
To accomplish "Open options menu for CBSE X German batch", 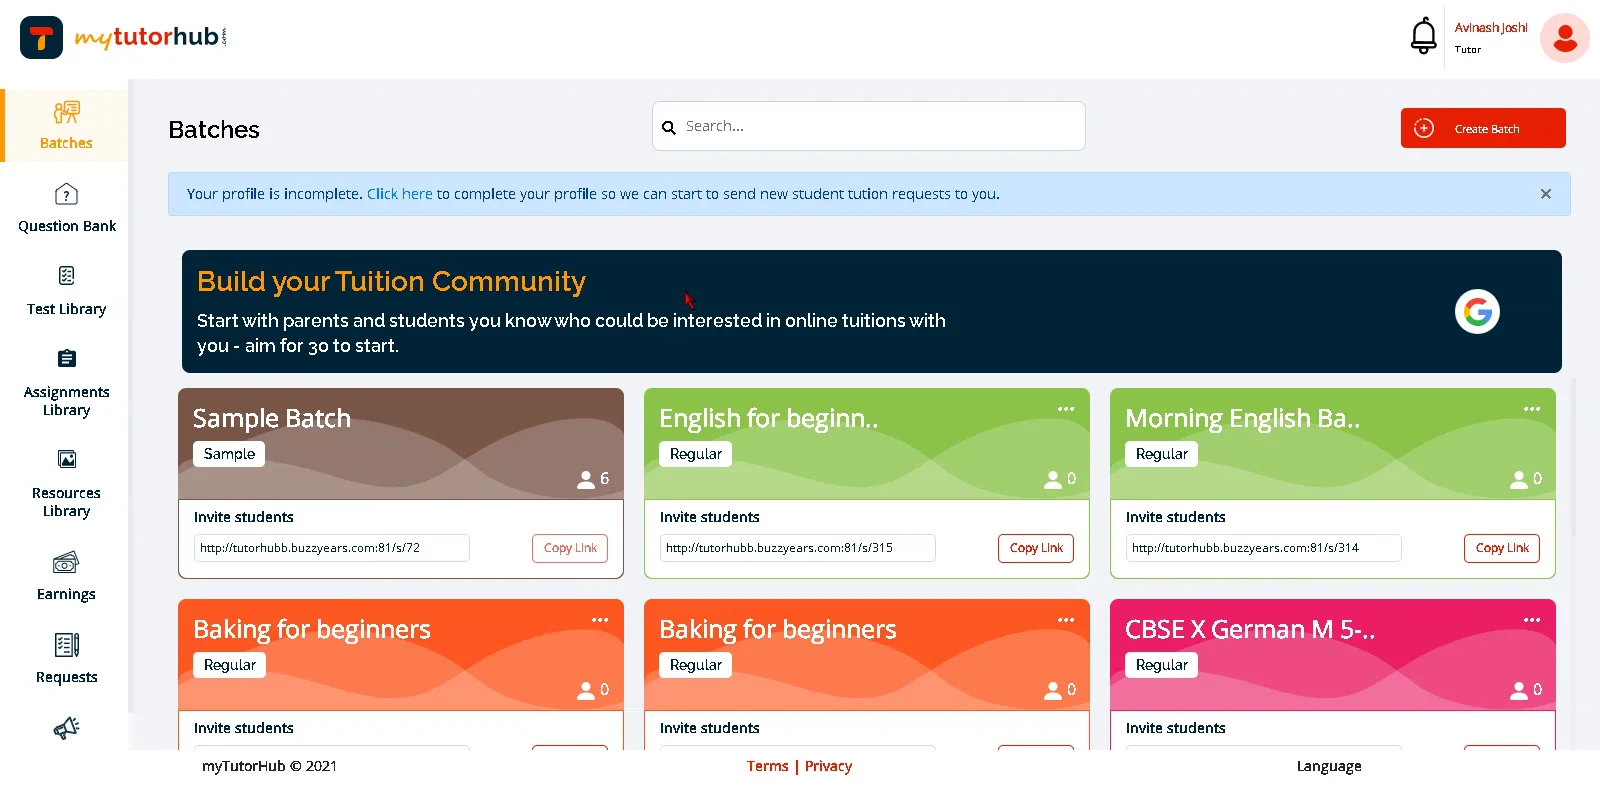I will tap(1532, 620).
